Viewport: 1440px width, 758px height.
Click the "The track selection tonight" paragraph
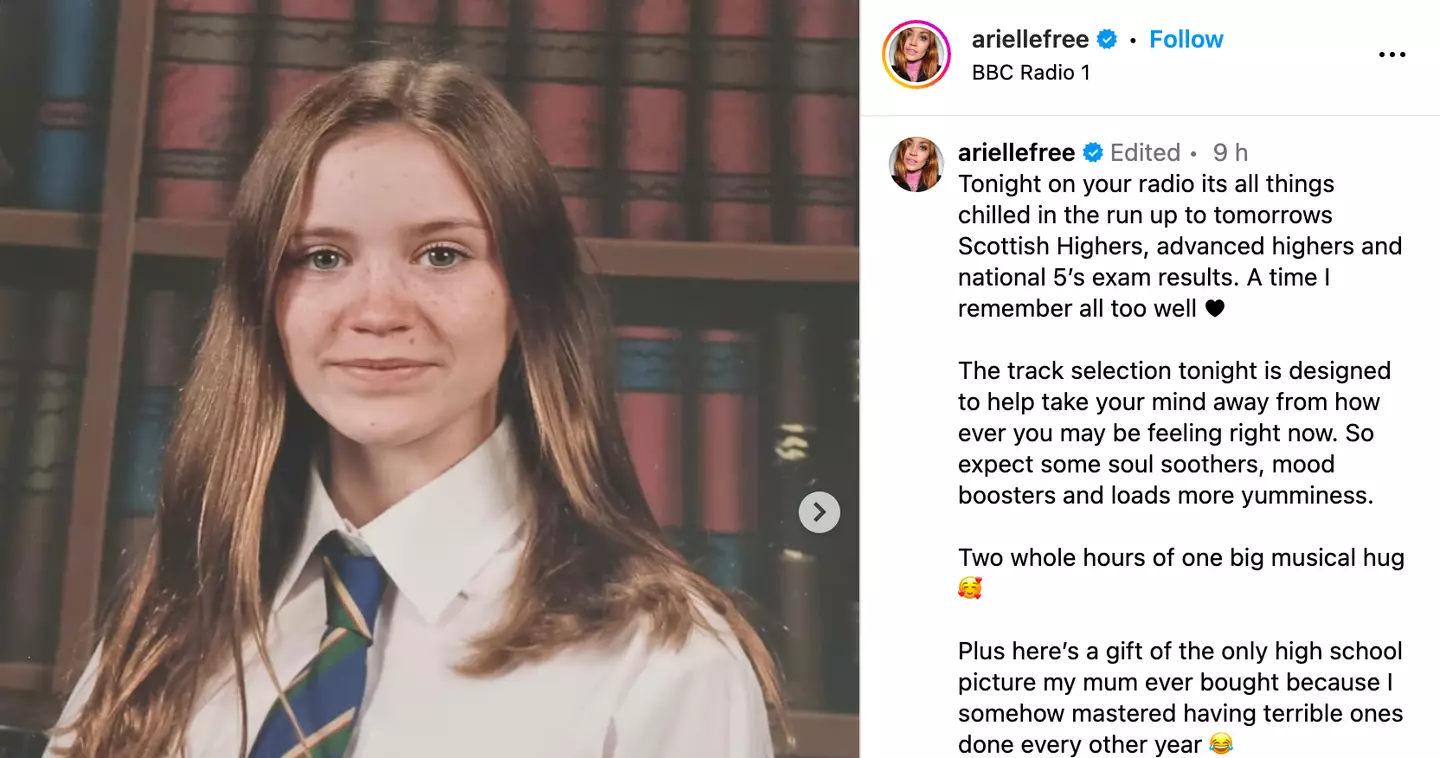pos(1170,433)
